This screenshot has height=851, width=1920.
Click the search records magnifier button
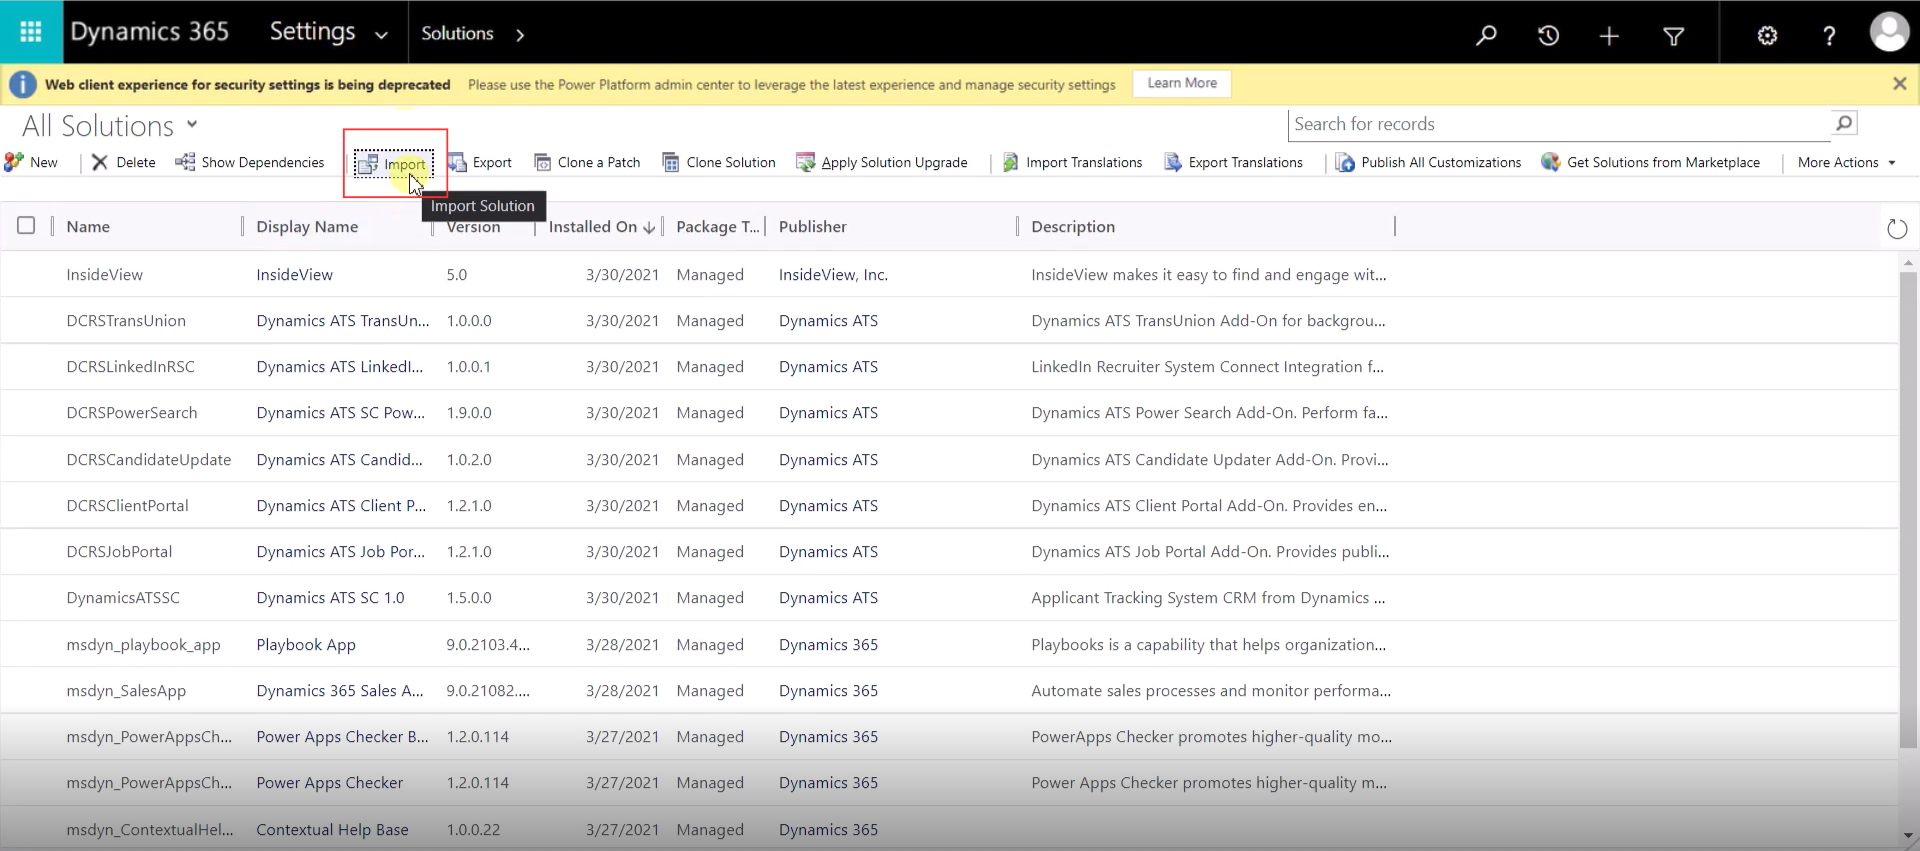[x=1844, y=123]
